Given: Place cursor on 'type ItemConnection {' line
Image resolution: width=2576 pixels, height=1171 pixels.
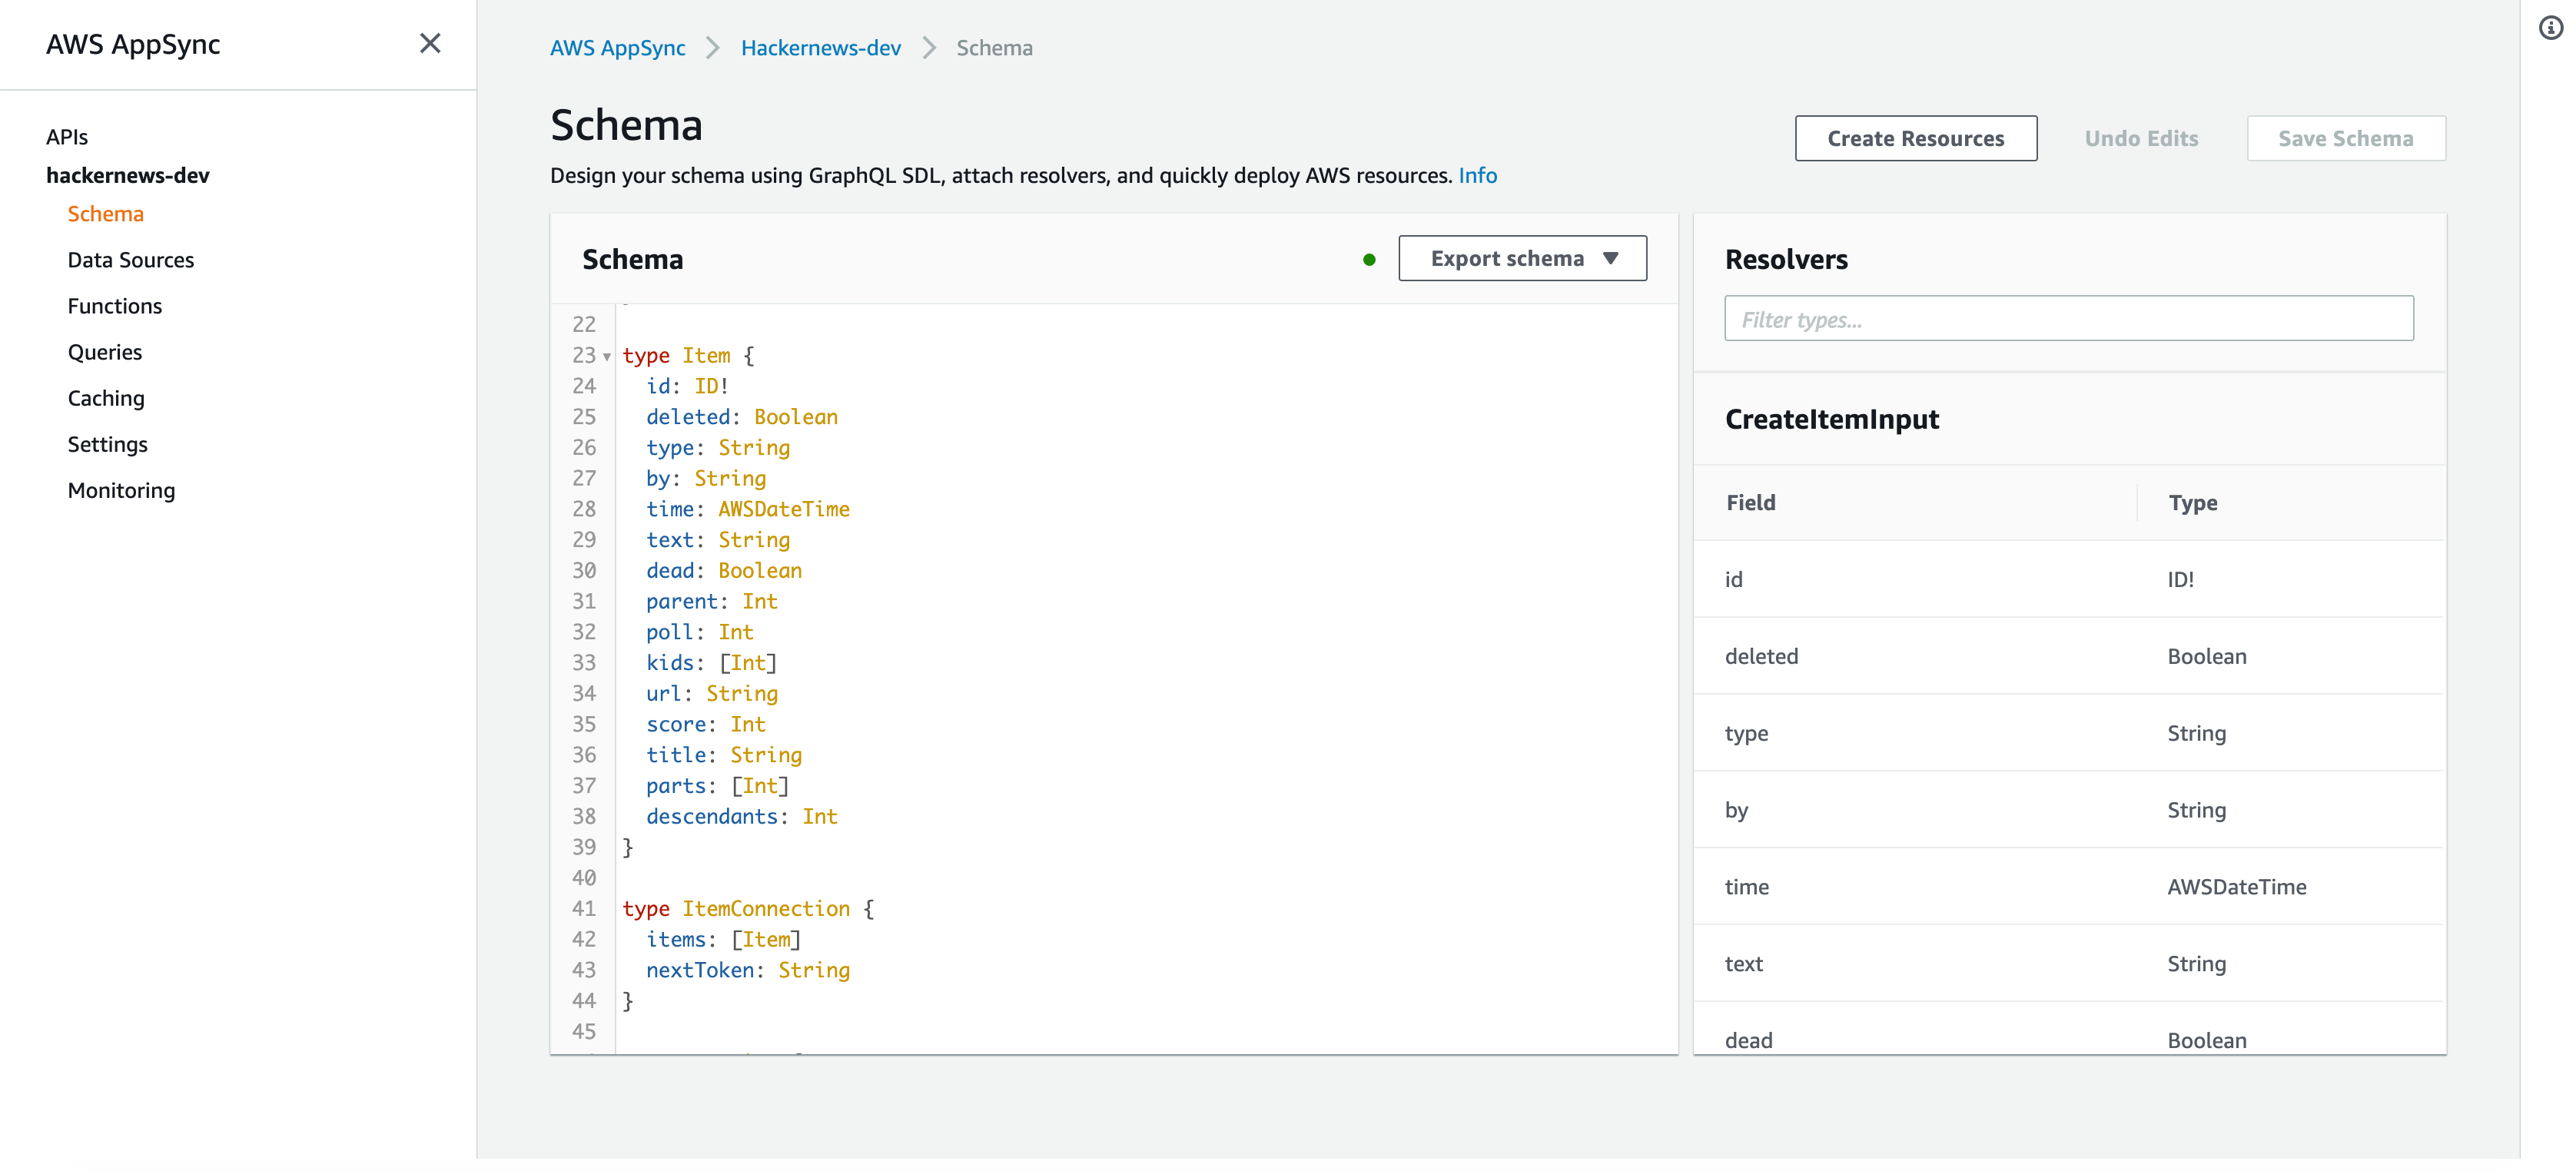Looking at the screenshot, I should coord(748,909).
